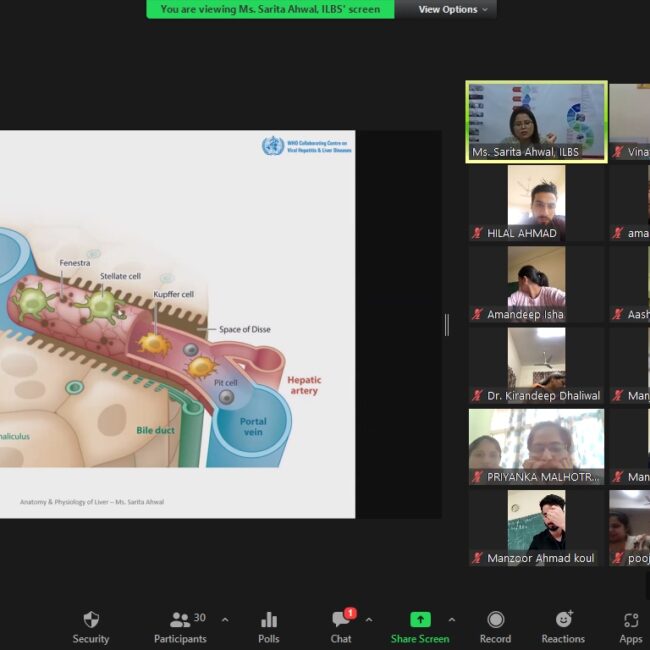Click muted mic icon beside Manzoor Ahmad koul
Image resolution: width=650 pixels, height=650 pixels.
(478, 558)
